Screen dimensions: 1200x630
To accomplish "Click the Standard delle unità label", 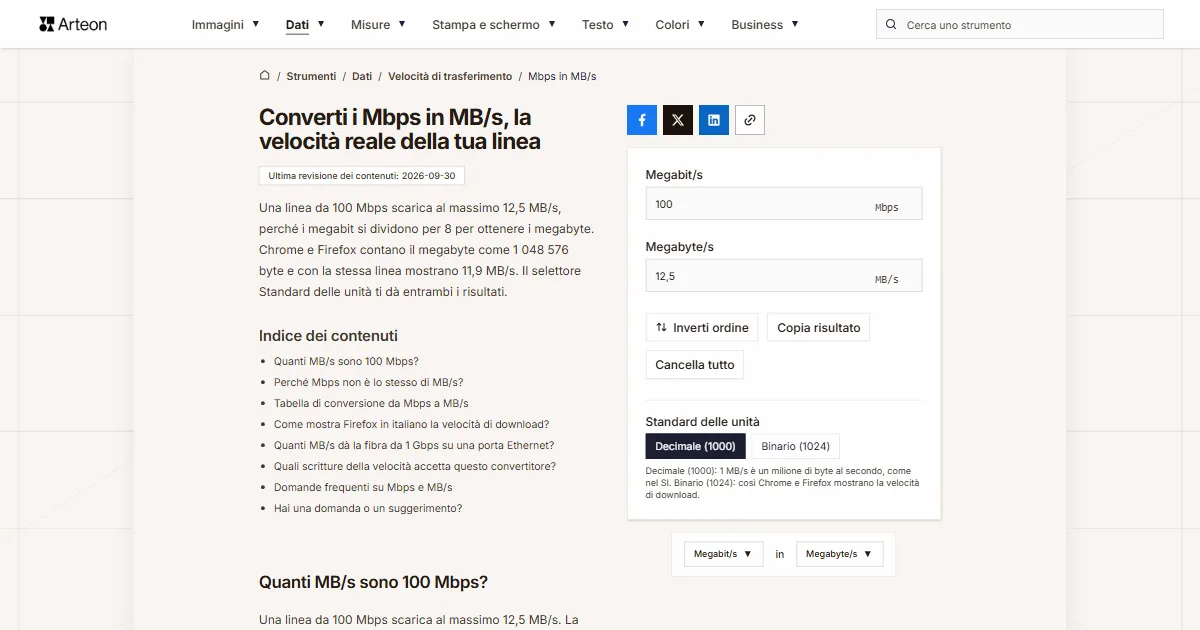I will [702, 422].
